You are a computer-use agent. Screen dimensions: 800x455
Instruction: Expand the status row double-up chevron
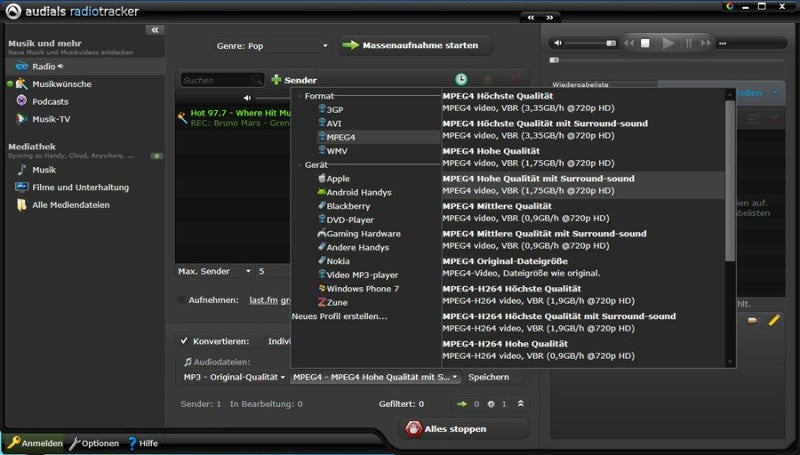pyautogui.click(x=520, y=403)
